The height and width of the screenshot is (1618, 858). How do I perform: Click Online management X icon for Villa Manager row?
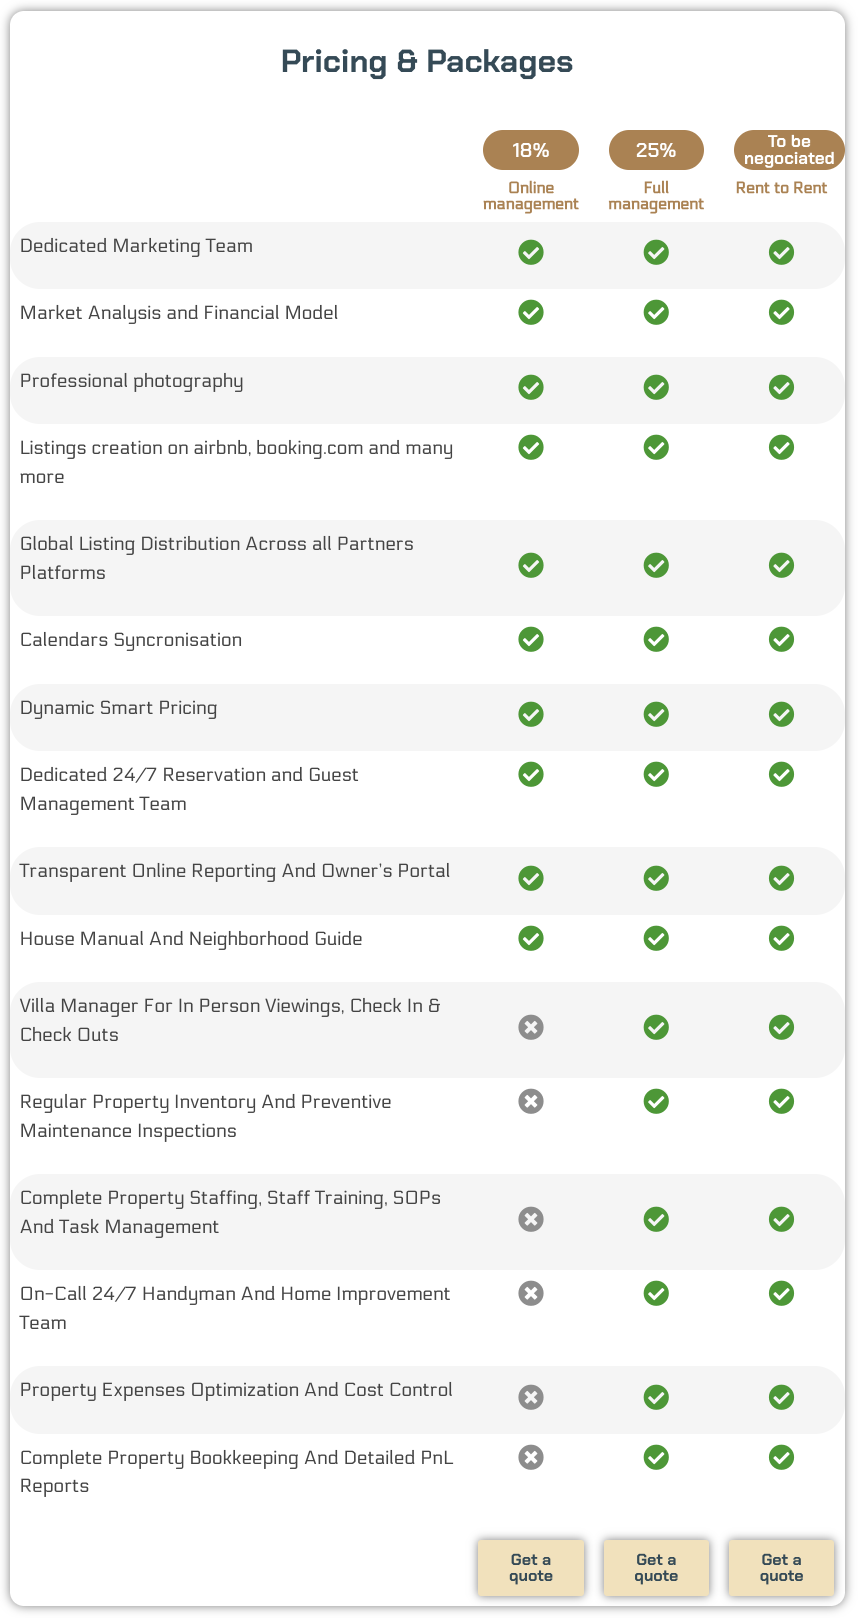[x=531, y=1027]
